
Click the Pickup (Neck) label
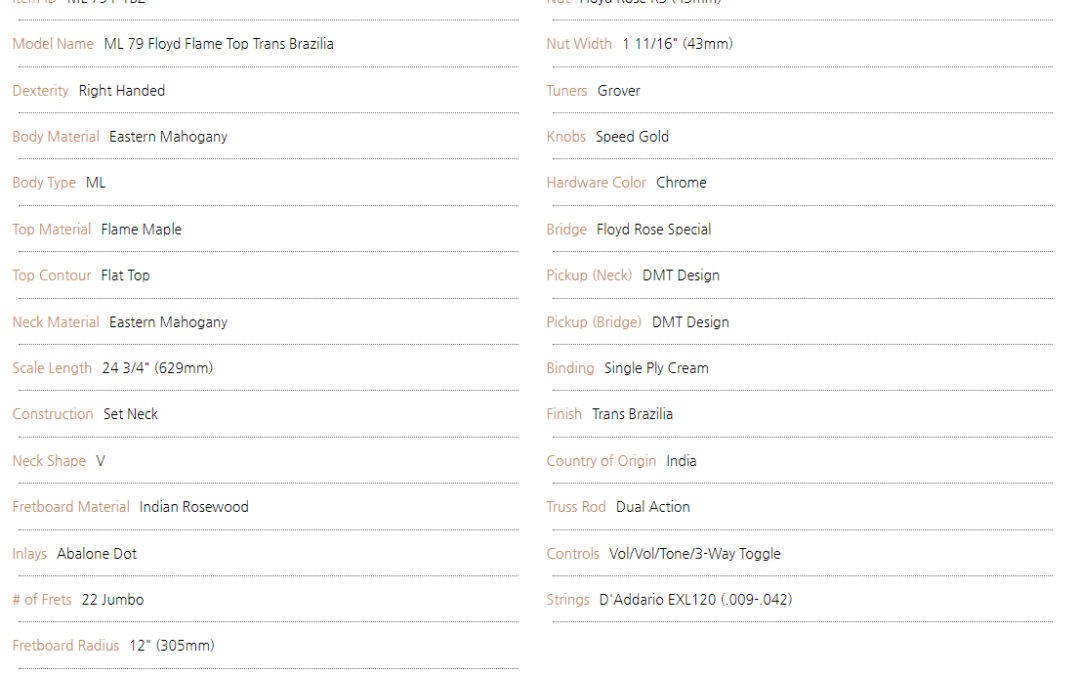pos(590,276)
